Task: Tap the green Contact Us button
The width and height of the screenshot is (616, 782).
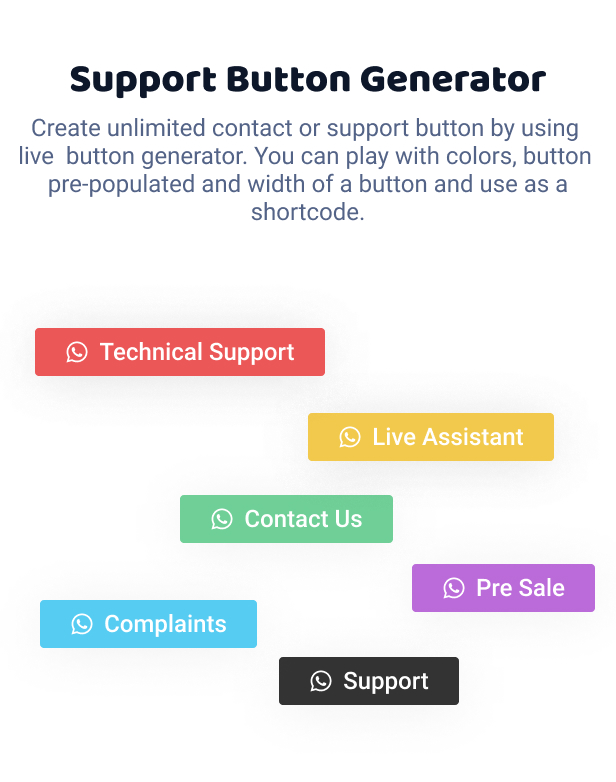Action: coord(286,519)
